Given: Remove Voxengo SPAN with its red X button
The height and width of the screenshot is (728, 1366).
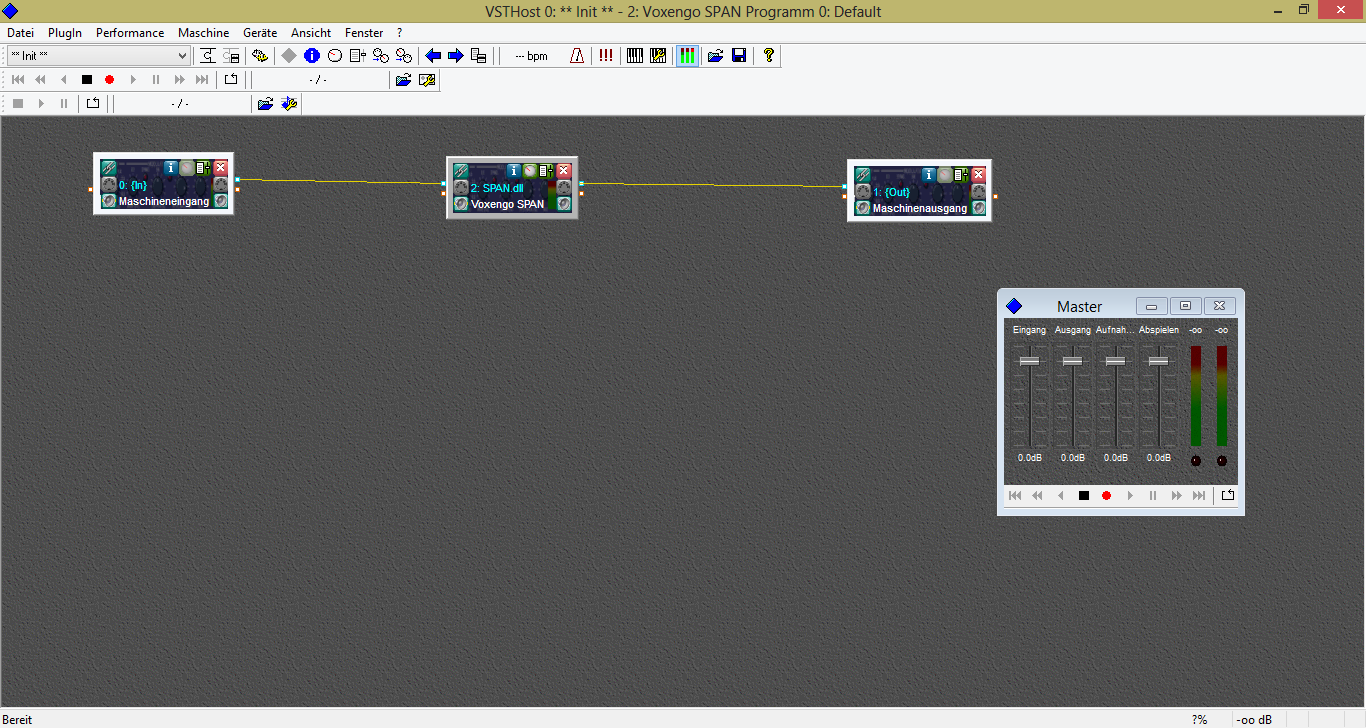Looking at the screenshot, I should tap(564, 171).
